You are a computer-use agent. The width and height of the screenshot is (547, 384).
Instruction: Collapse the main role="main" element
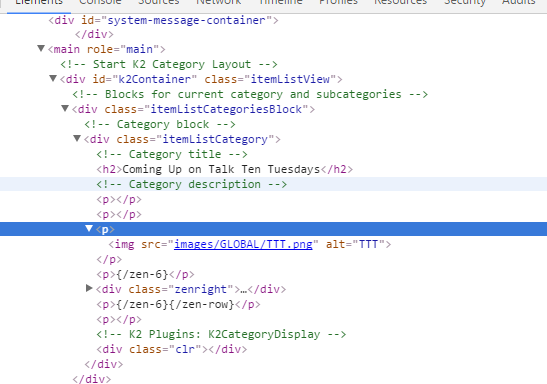click(41, 48)
